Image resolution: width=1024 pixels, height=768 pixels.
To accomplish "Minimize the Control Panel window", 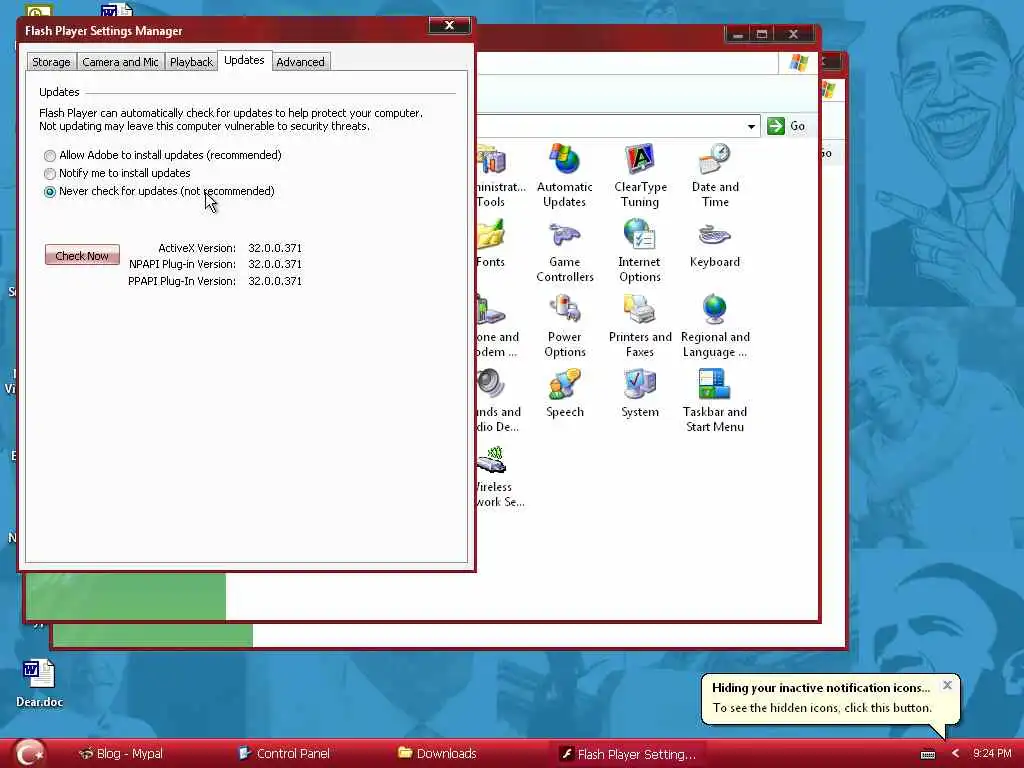I will (x=737, y=35).
